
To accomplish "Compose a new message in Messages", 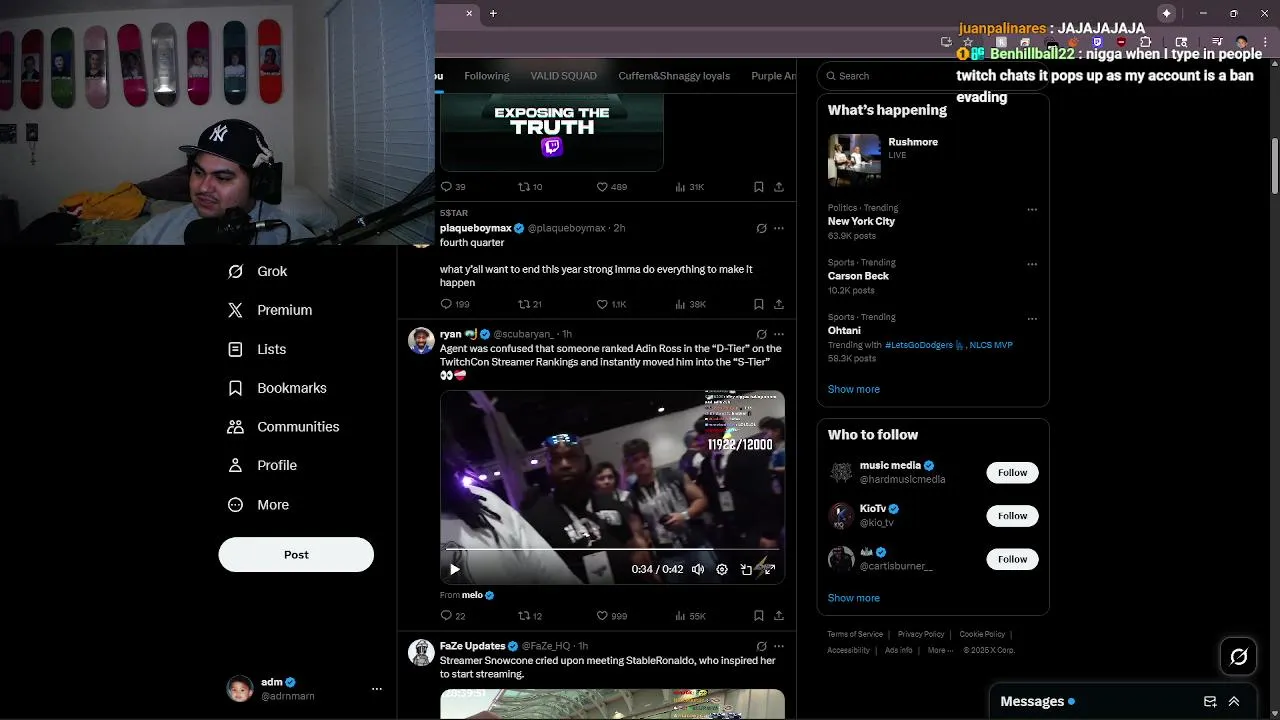I will pyautogui.click(x=1210, y=702).
